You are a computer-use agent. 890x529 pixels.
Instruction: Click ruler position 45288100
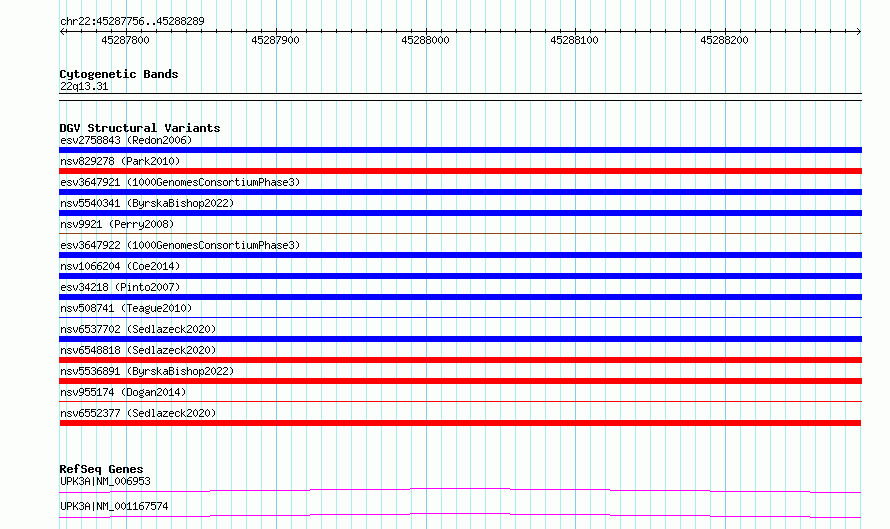pyautogui.click(x=574, y=40)
